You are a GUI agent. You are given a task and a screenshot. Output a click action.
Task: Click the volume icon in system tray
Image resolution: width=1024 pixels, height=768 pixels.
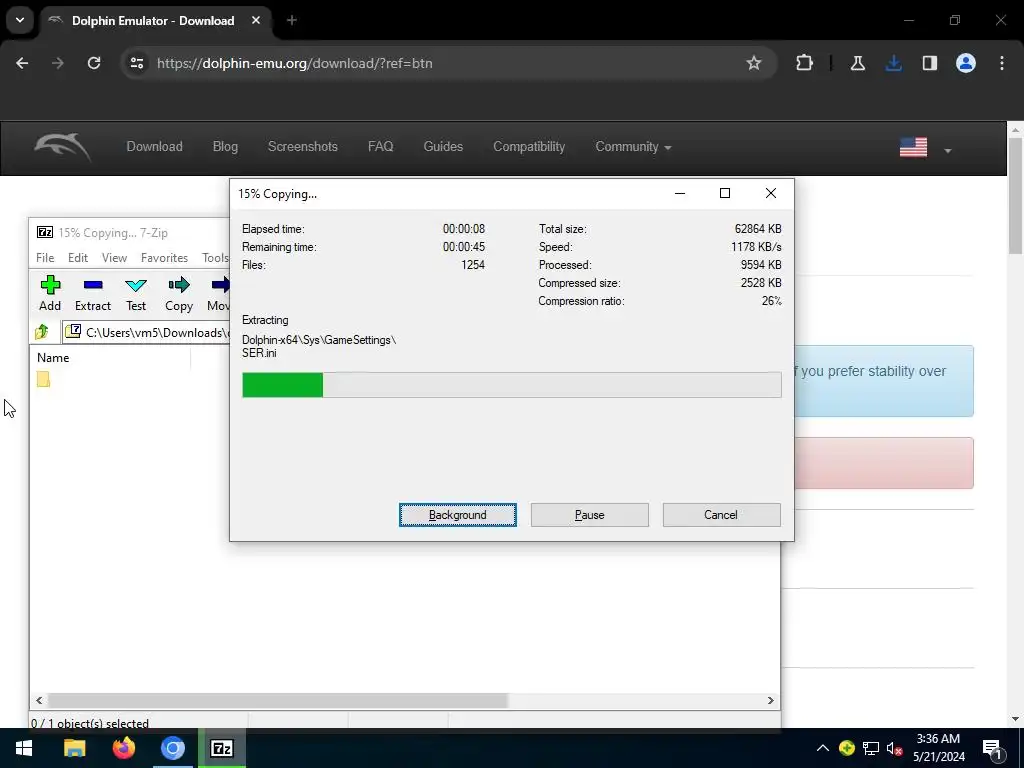pos(894,748)
